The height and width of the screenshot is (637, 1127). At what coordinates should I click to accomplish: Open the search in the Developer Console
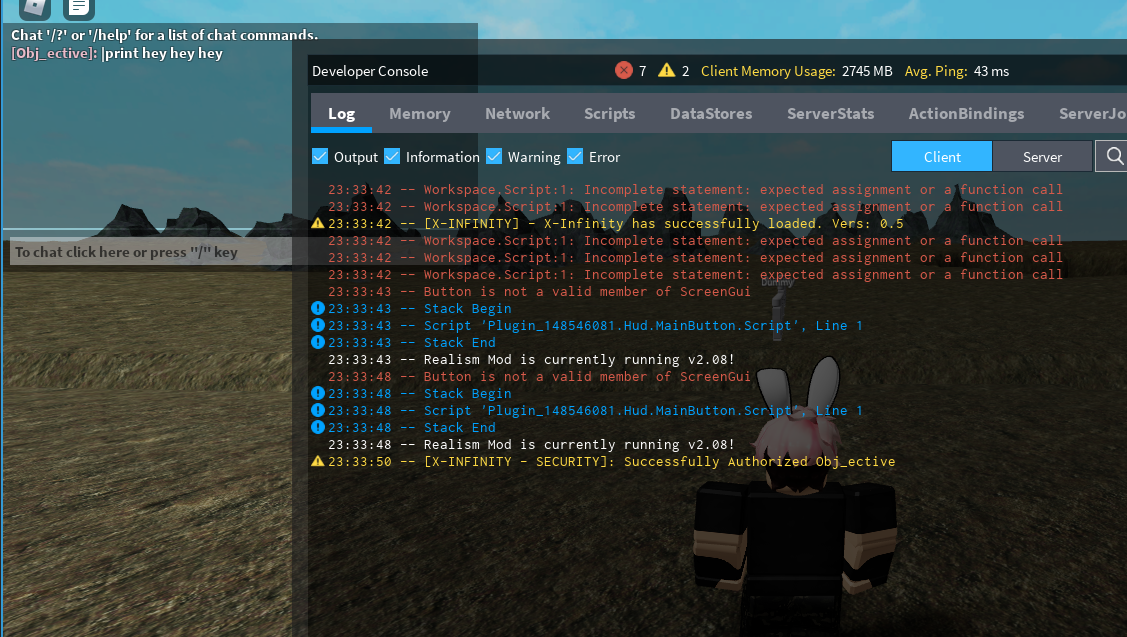click(1112, 156)
